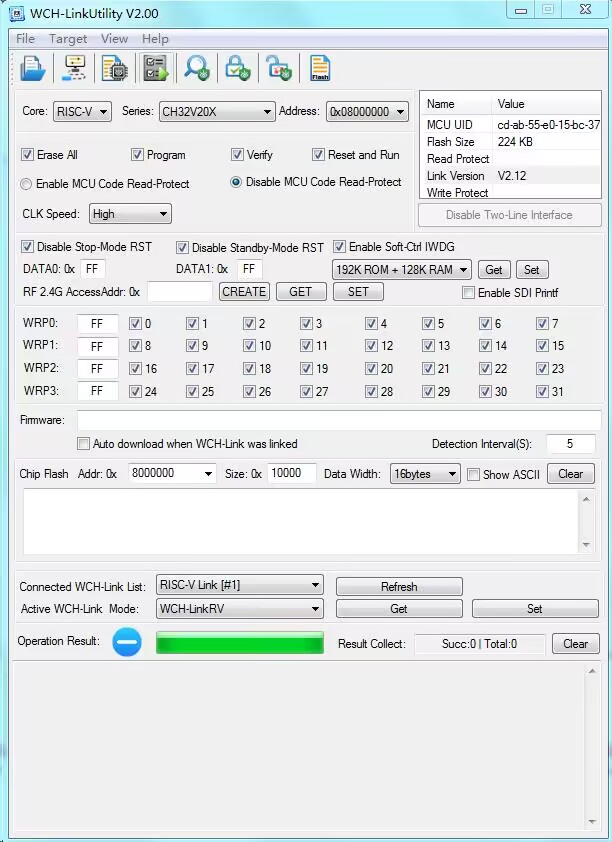This screenshot has width=612, height=842.
Task: Click Disable Two-Line Interface button
Action: point(509,215)
